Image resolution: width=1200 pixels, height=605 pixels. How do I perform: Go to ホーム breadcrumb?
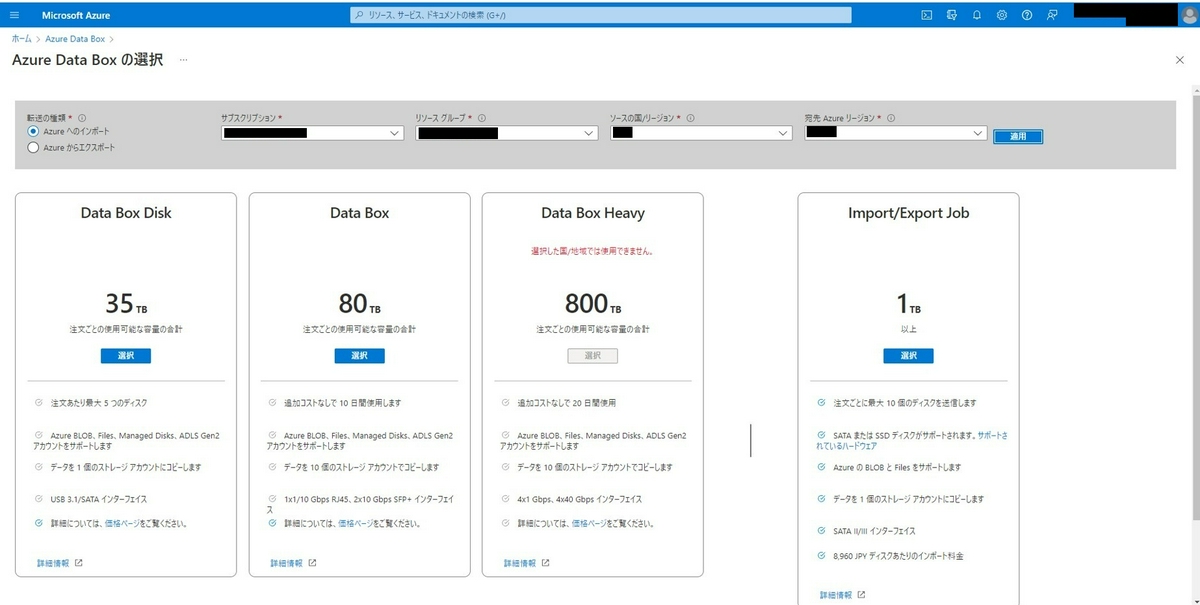21,39
